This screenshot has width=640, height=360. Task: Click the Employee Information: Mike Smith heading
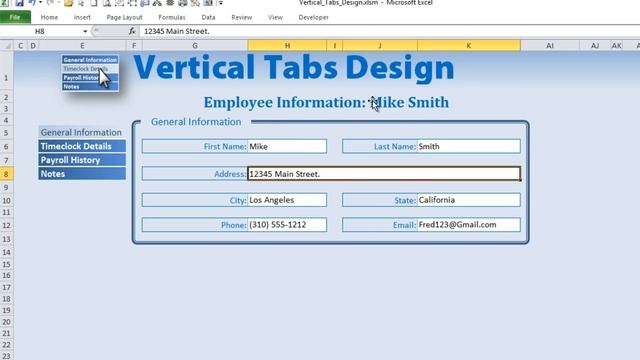[326, 102]
